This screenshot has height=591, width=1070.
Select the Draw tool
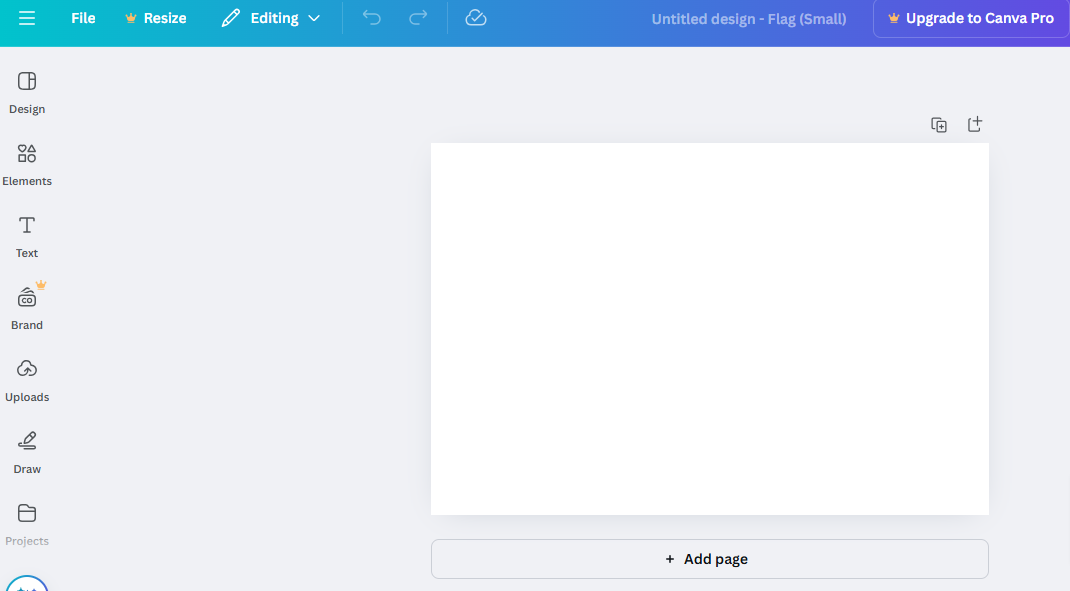coord(27,452)
